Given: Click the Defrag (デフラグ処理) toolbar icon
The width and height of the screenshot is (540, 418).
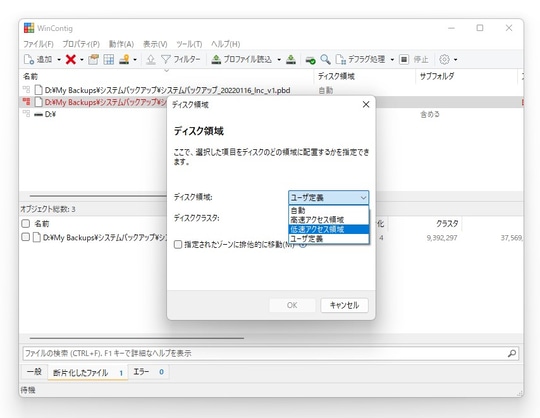Looking at the screenshot, I should 341,60.
